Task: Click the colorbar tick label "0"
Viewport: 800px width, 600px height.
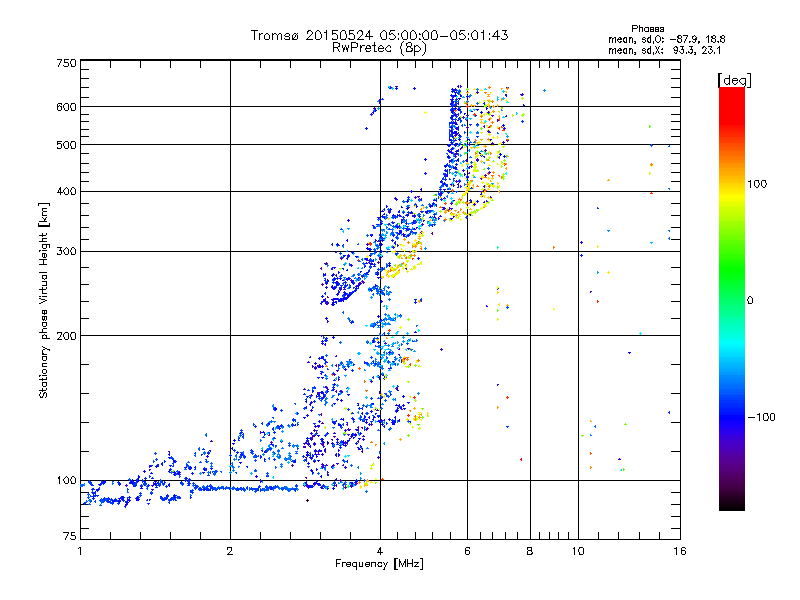Action: [750, 301]
